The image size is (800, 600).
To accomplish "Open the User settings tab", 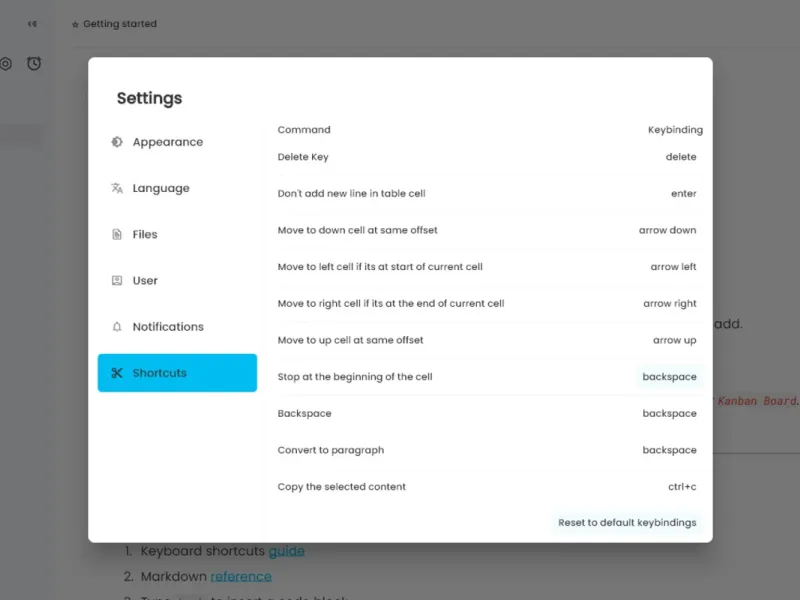I will 177,281.
